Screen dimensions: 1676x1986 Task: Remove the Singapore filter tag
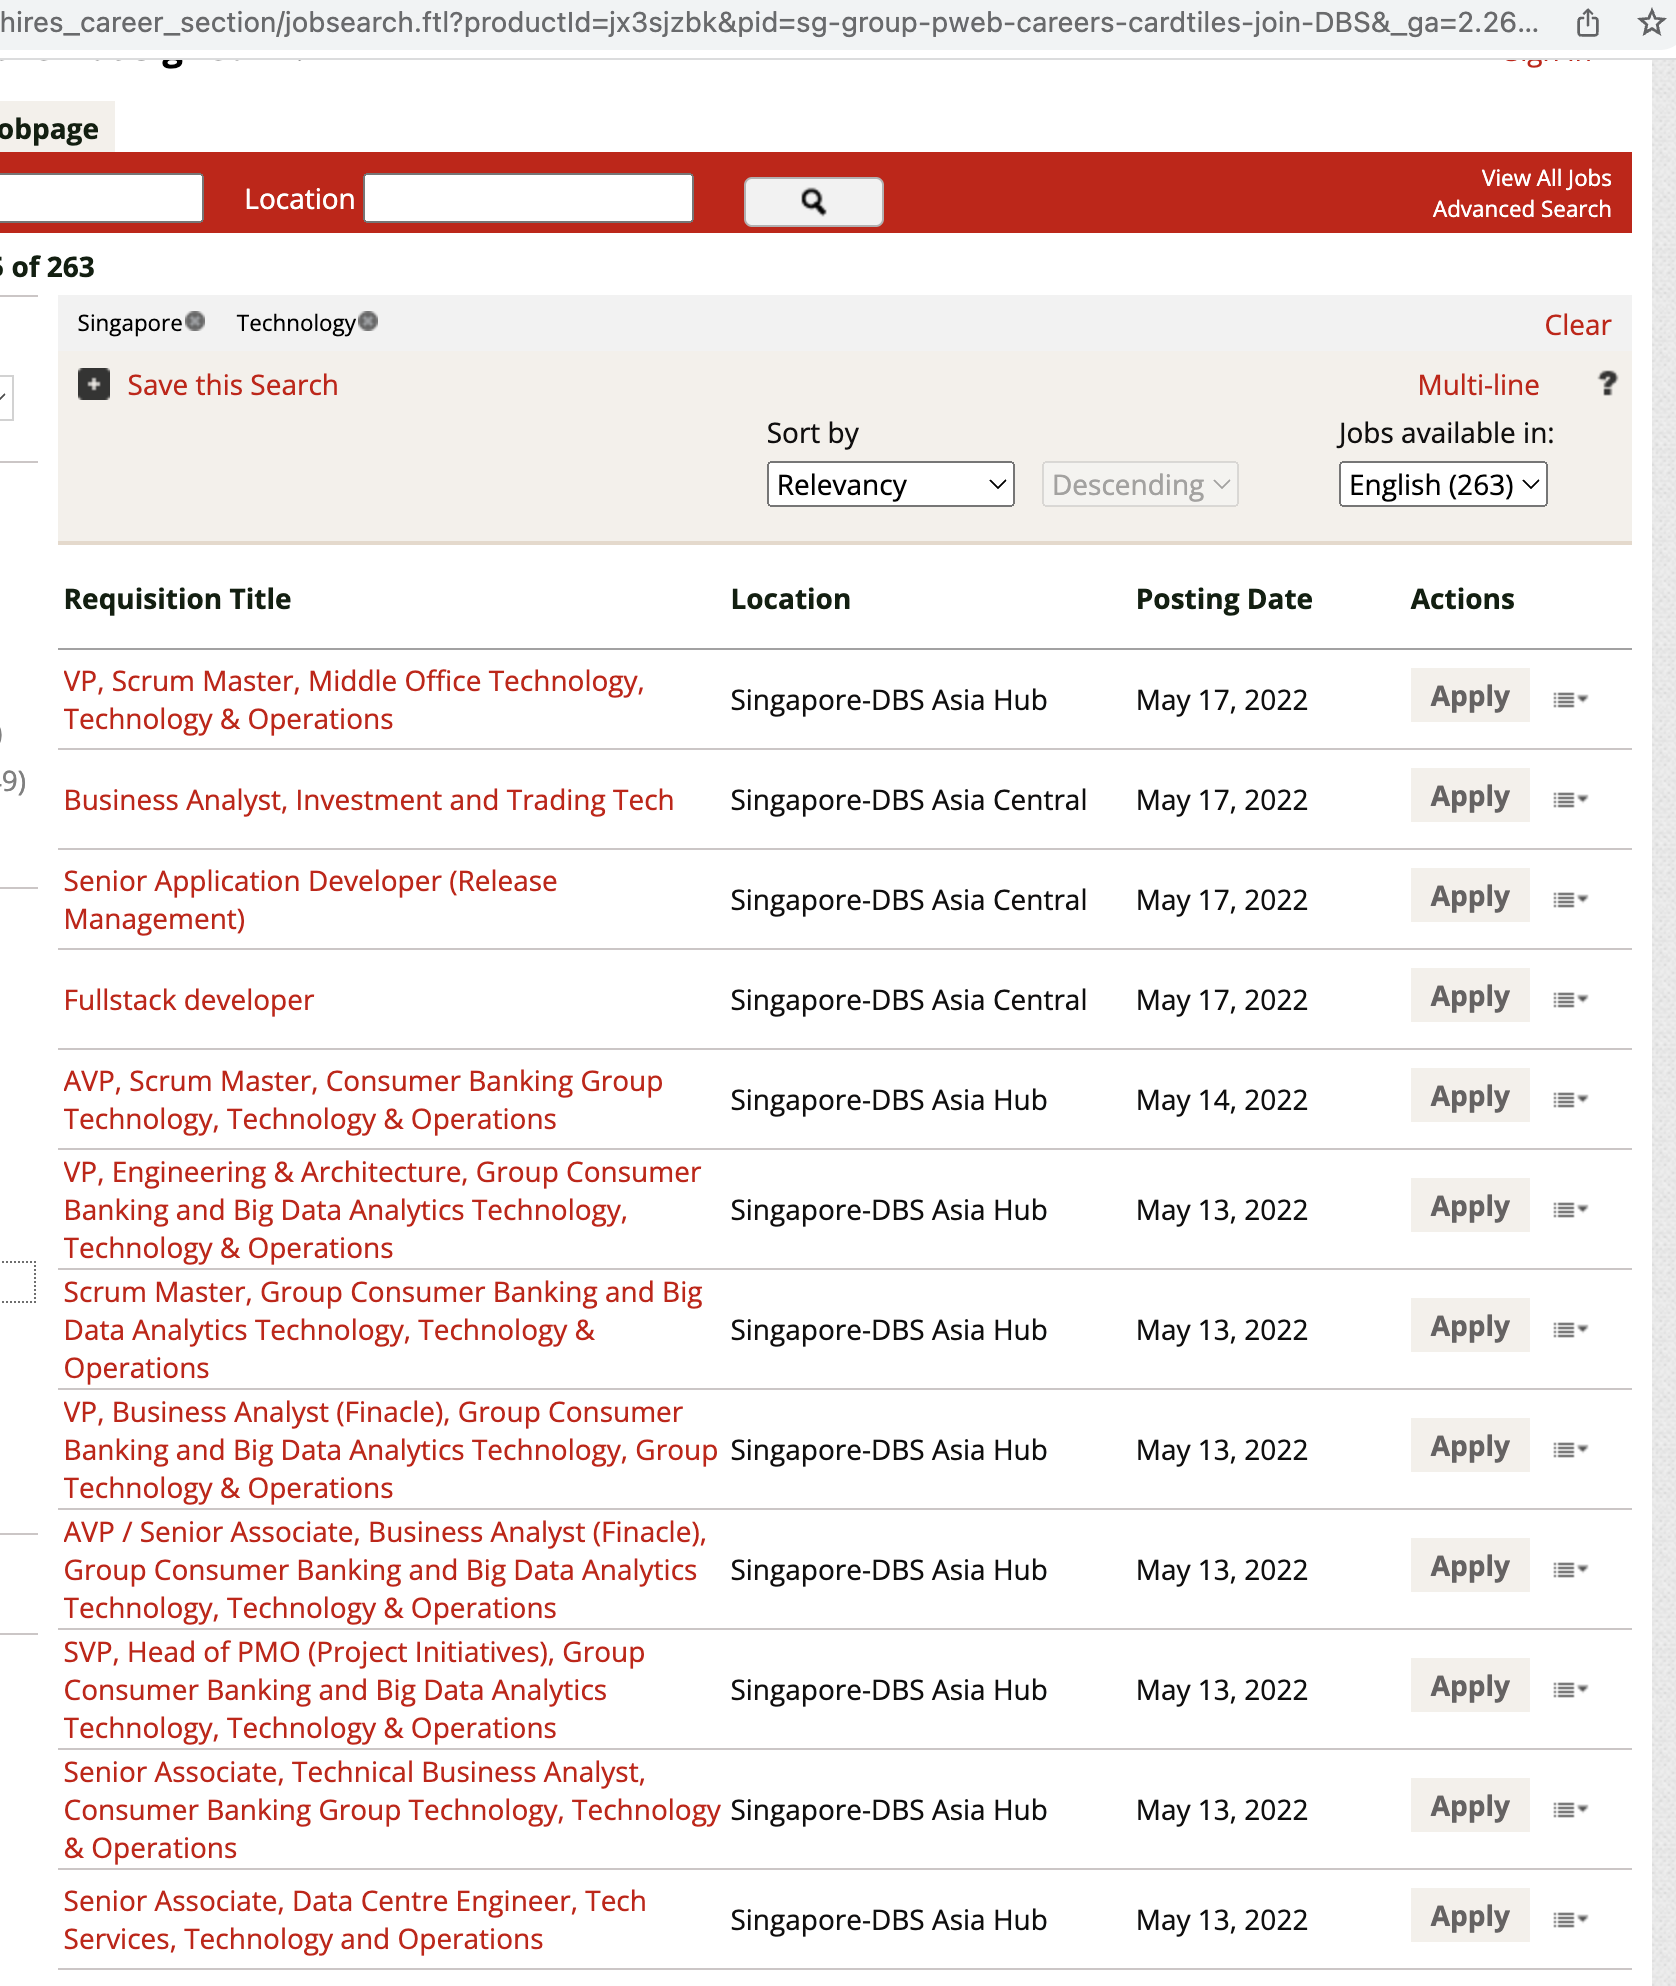click(196, 321)
